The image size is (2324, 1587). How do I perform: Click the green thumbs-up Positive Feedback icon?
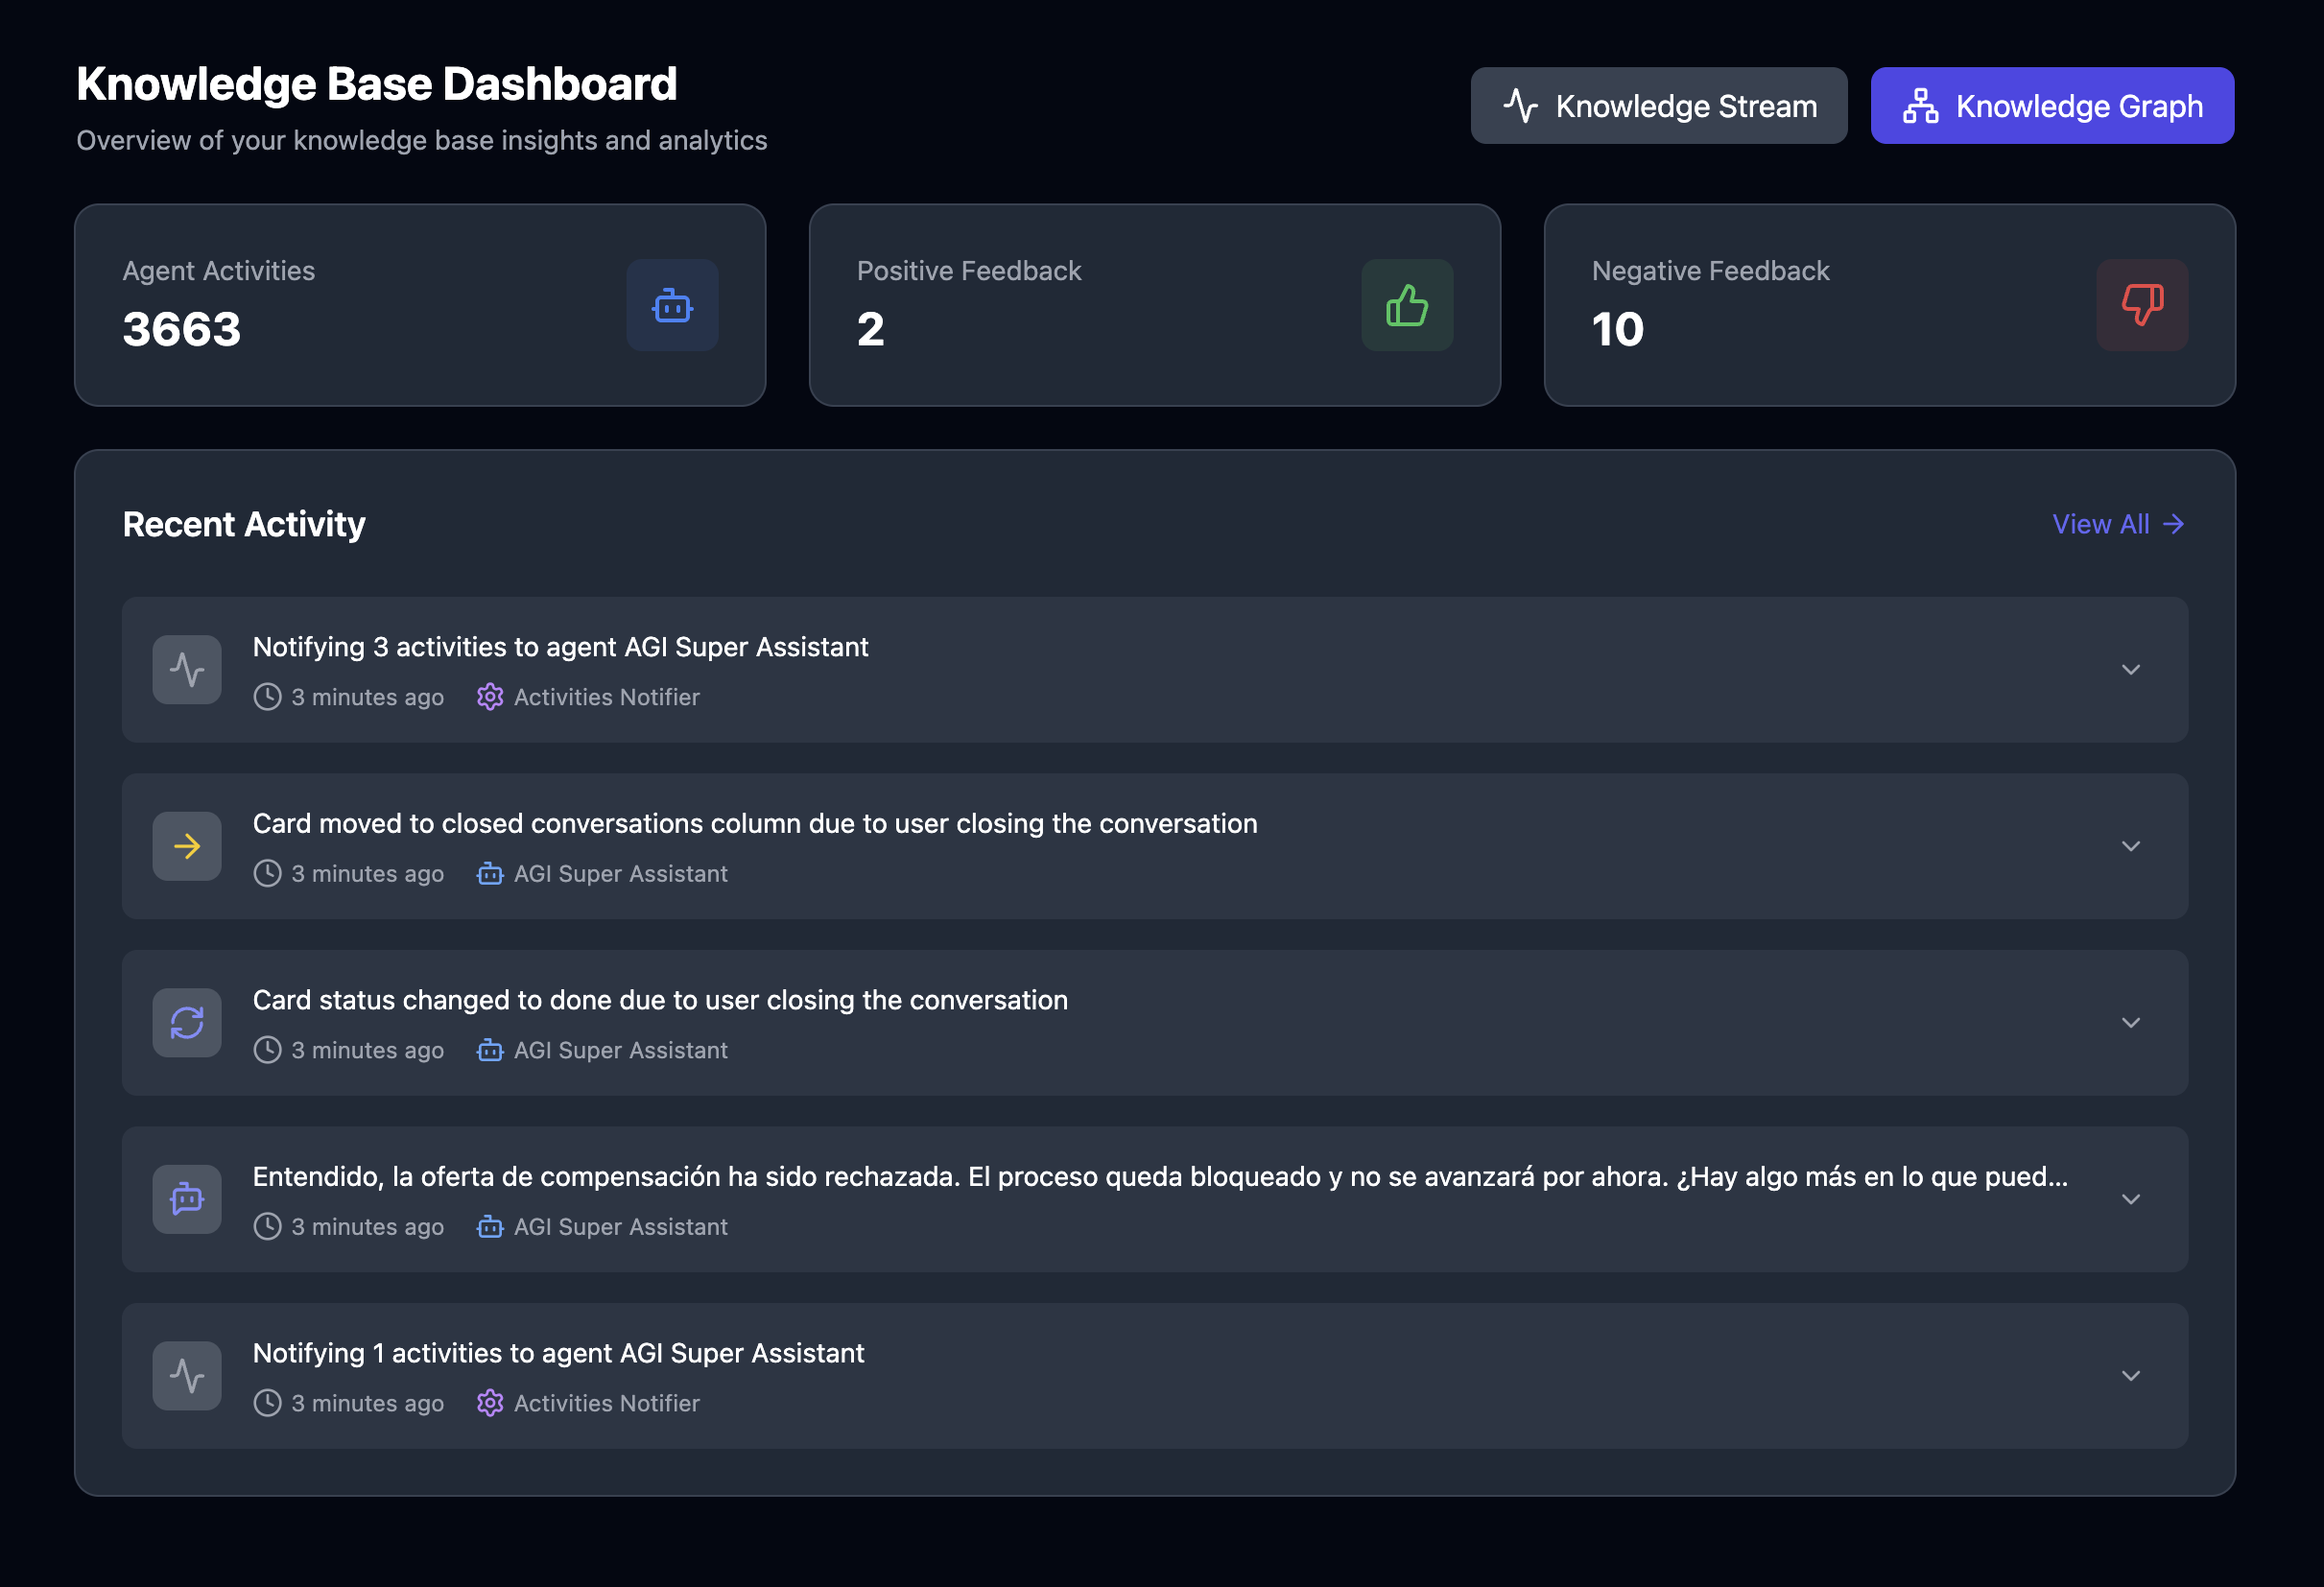tap(1406, 305)
